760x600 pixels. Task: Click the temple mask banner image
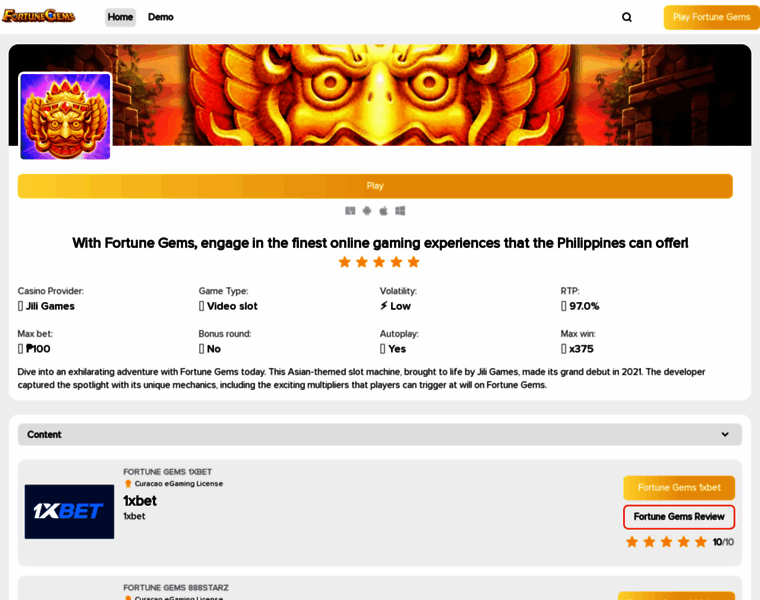[380, 95]
